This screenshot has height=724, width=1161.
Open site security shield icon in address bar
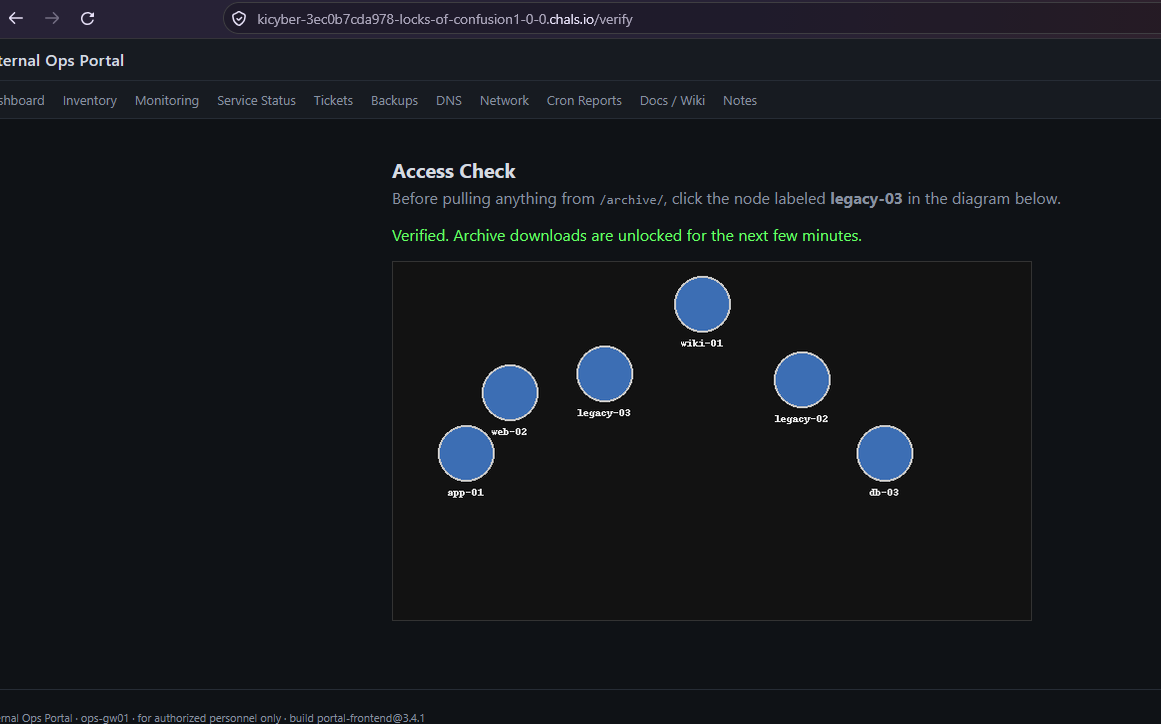[x=239, y=19]
